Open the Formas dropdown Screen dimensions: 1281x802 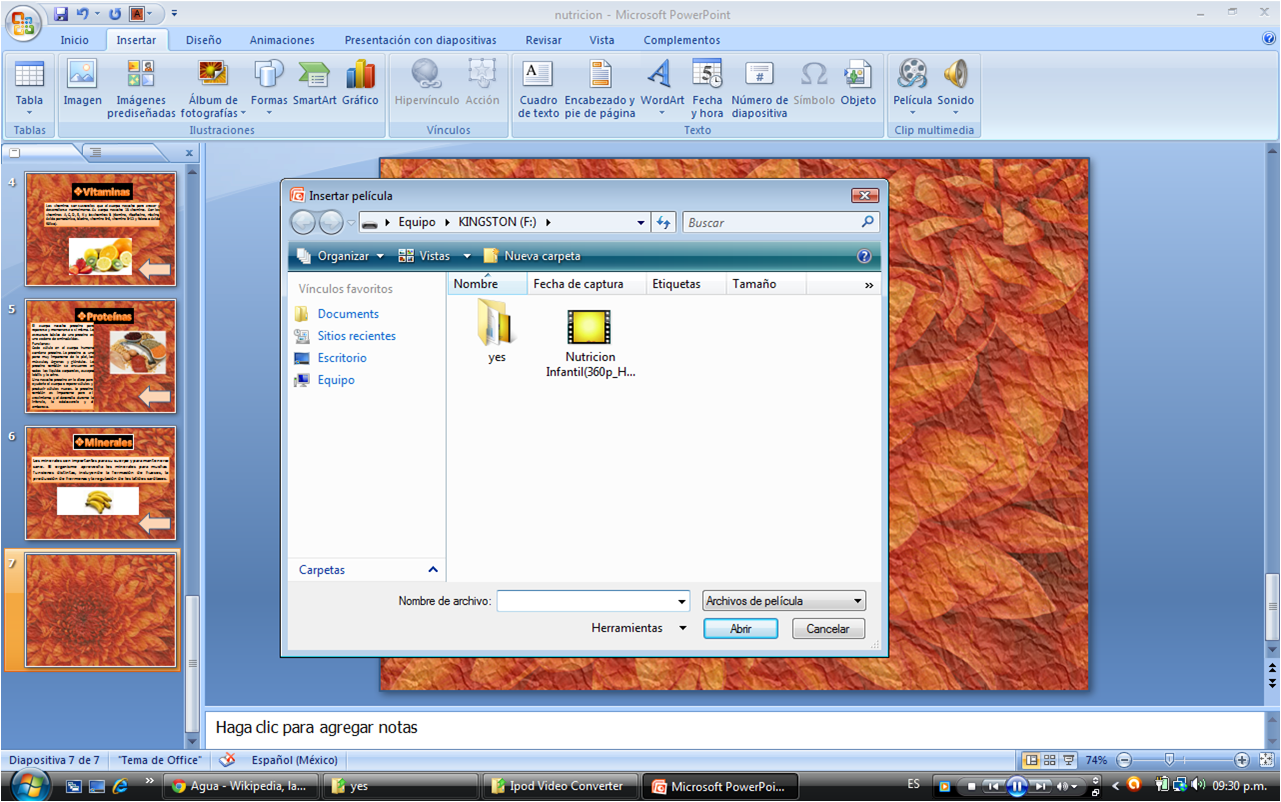click(x=269, y=113)
